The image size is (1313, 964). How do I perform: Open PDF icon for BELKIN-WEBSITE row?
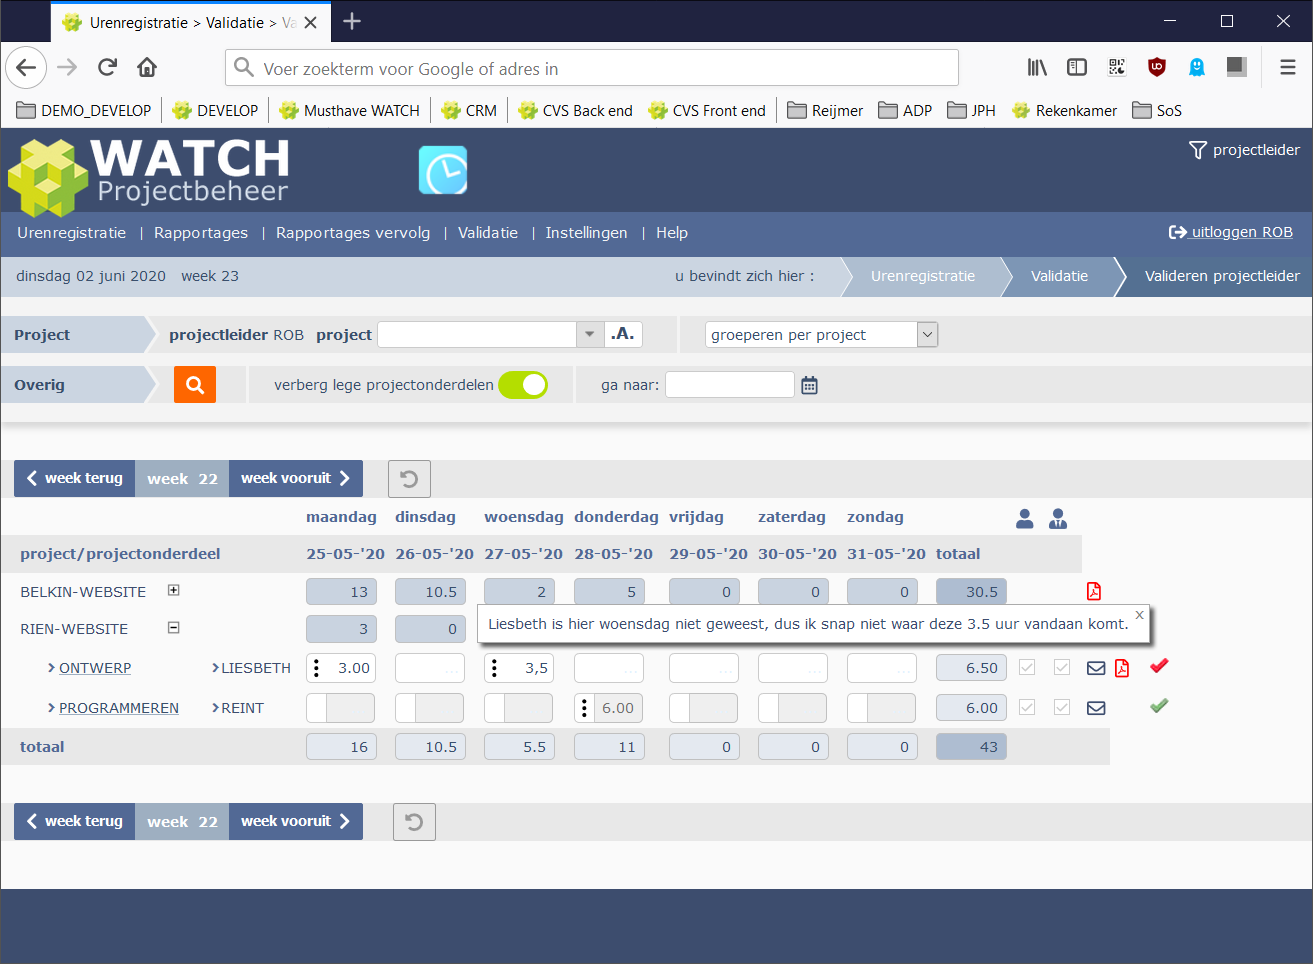pyautogui.click(x=1094, y=591)
